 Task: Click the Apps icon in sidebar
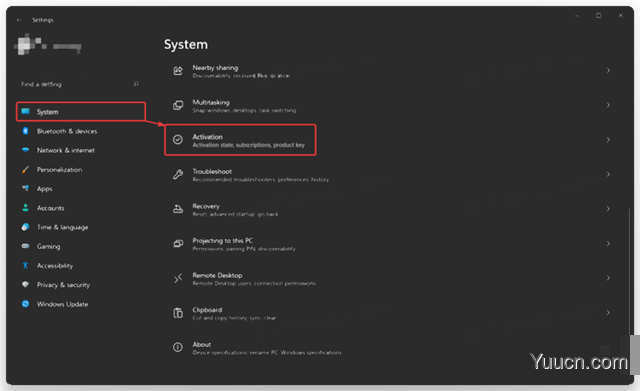[x=25, y=188]
